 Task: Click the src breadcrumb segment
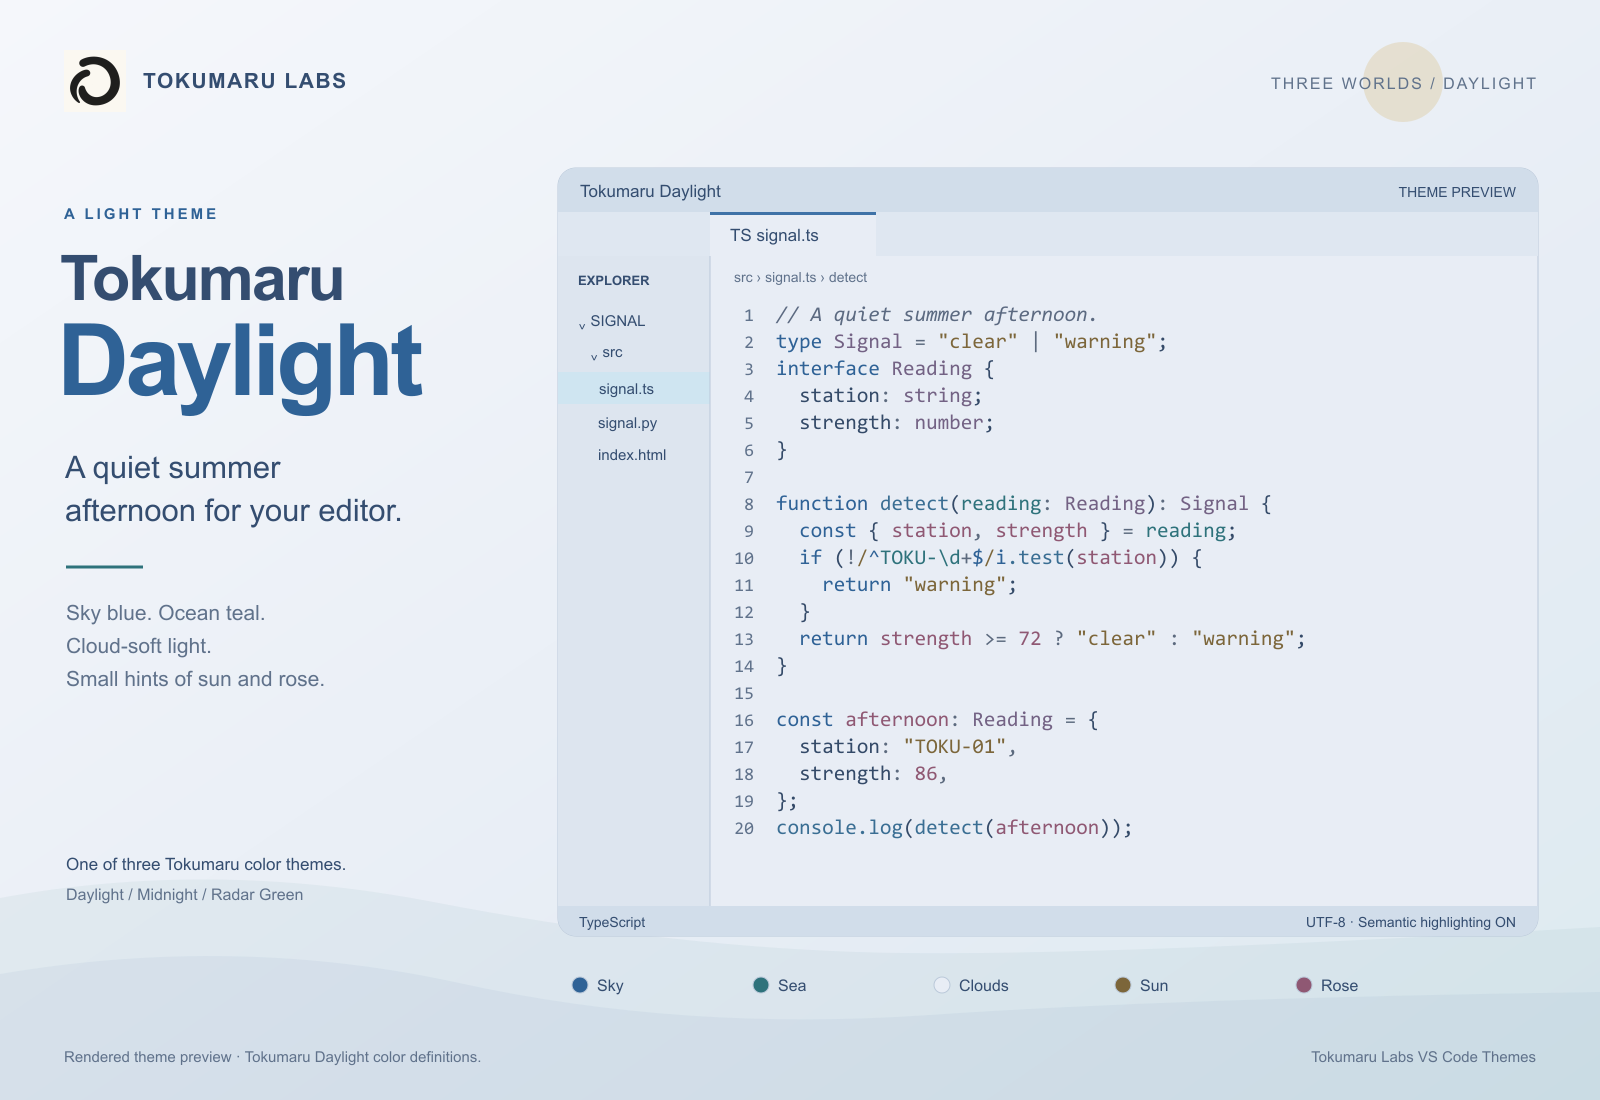pyautogui.click(x=743, y=278)
